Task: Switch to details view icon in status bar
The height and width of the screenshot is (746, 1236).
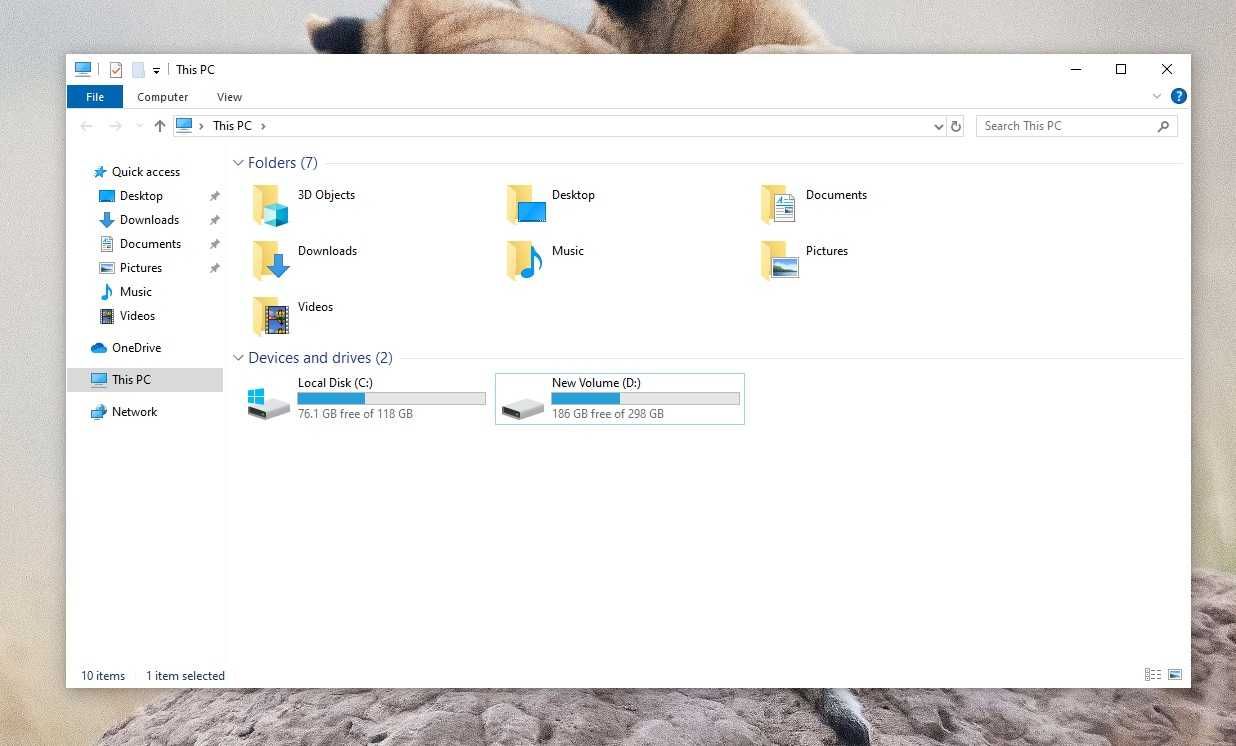Action: [x=1153, y=675]
